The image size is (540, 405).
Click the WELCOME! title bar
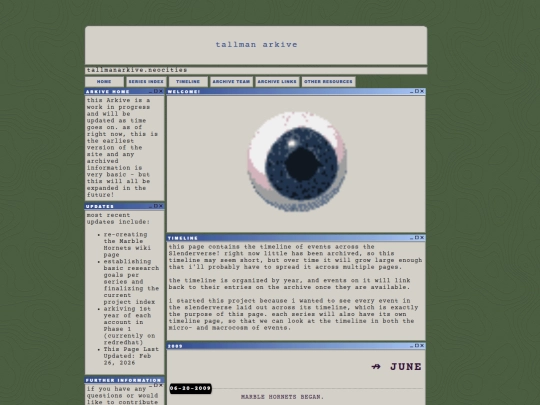pyautogui.click(x=296, y=91)
